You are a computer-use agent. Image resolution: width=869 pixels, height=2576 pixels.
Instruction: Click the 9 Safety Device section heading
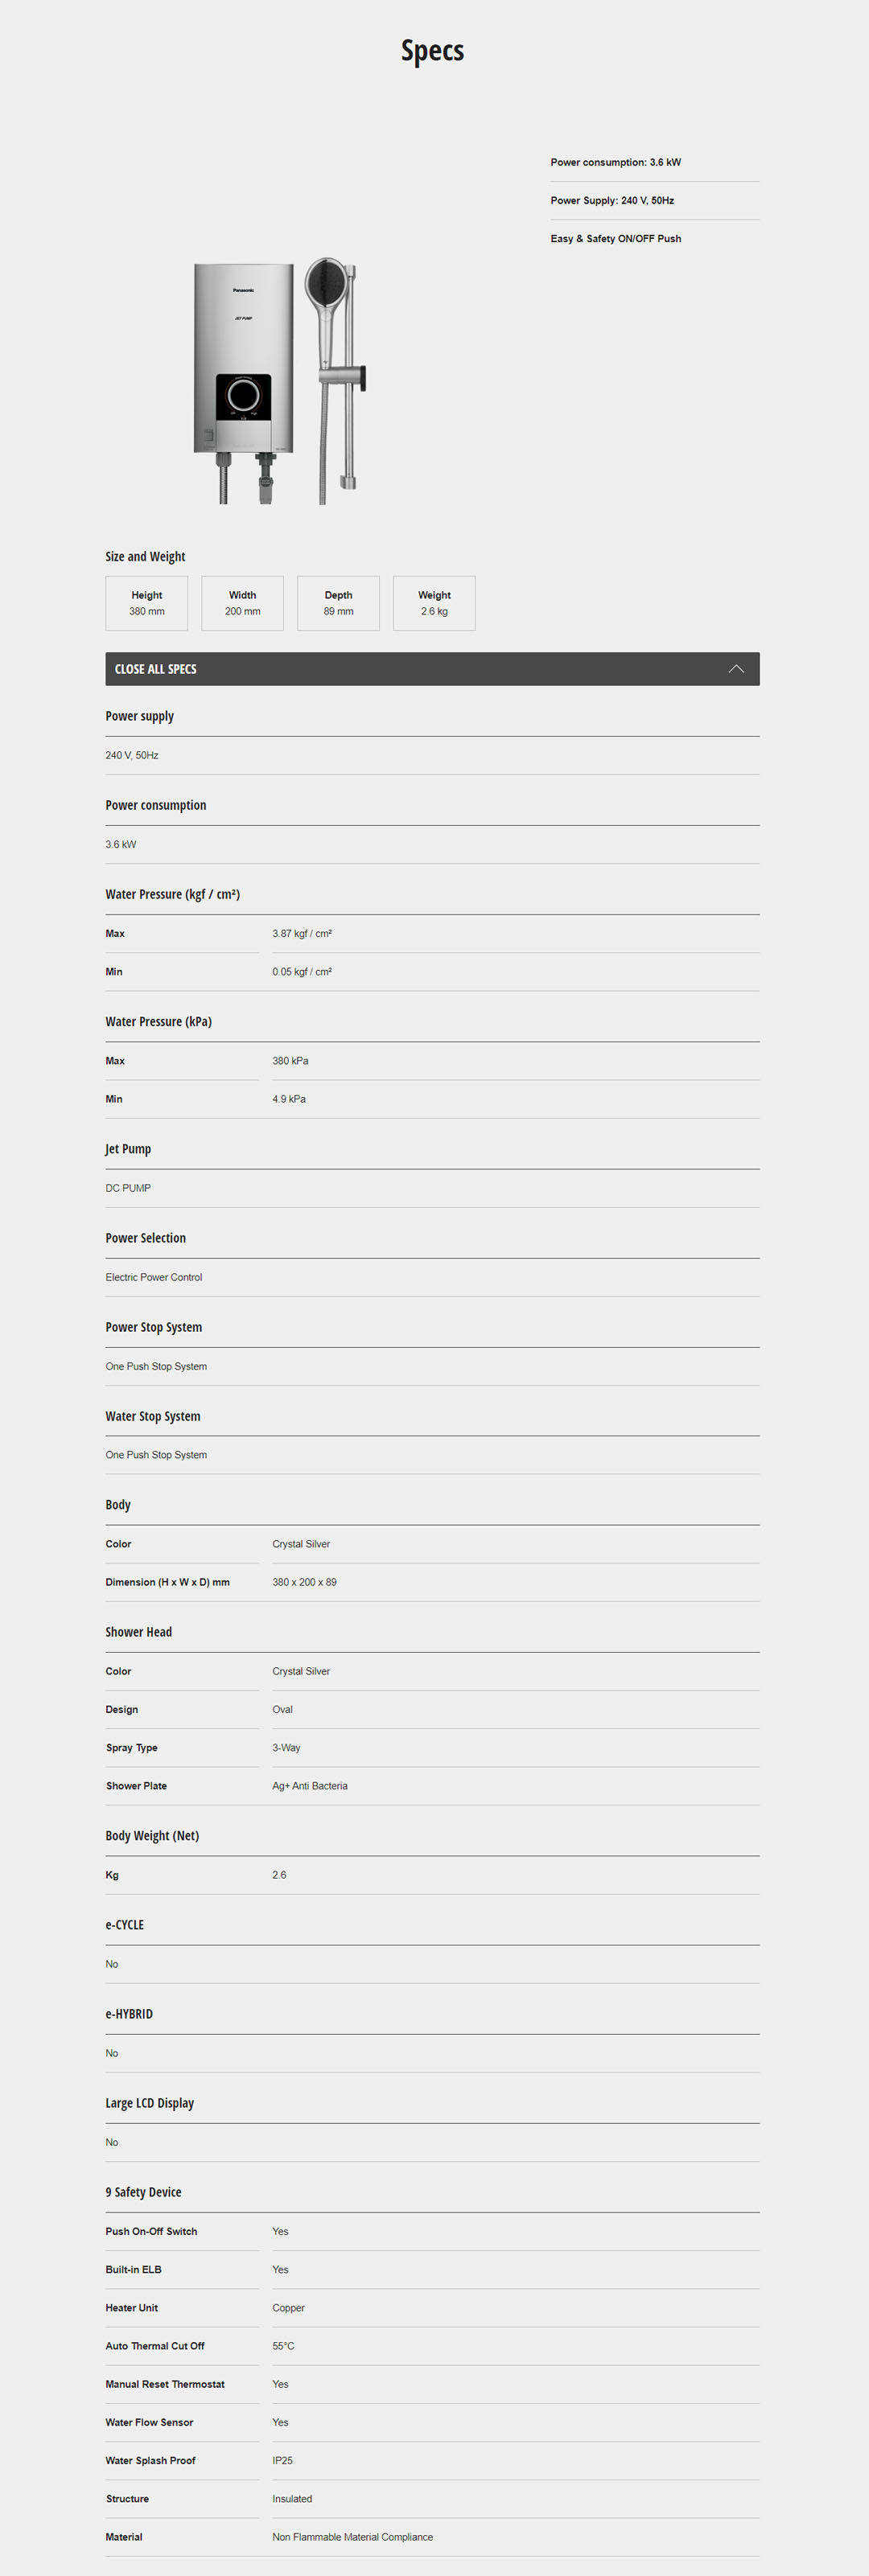(143, 2192)
